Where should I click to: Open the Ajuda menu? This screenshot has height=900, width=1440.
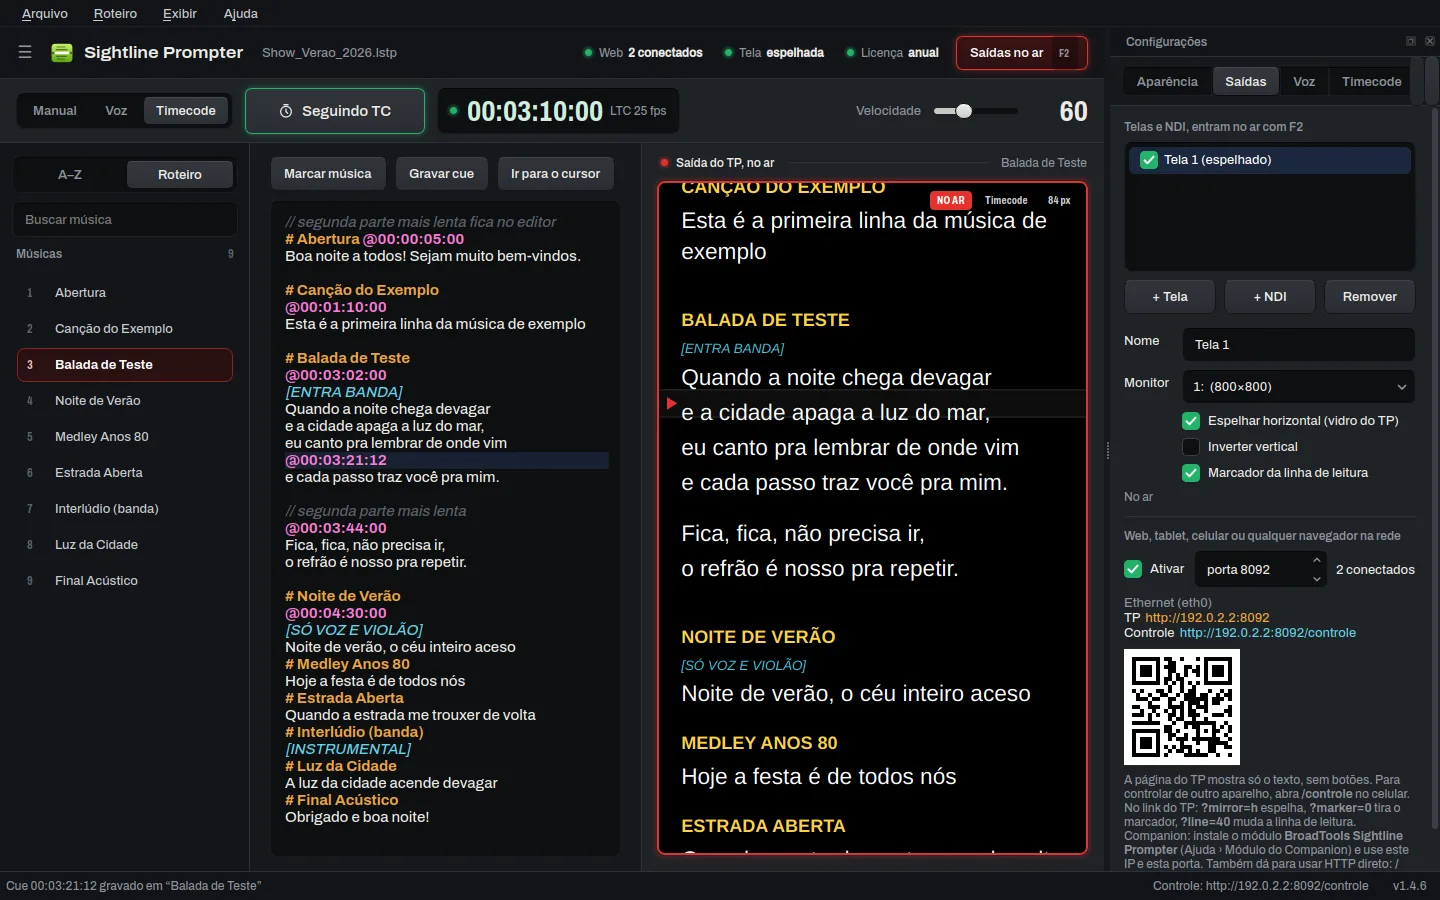[241, 14]
